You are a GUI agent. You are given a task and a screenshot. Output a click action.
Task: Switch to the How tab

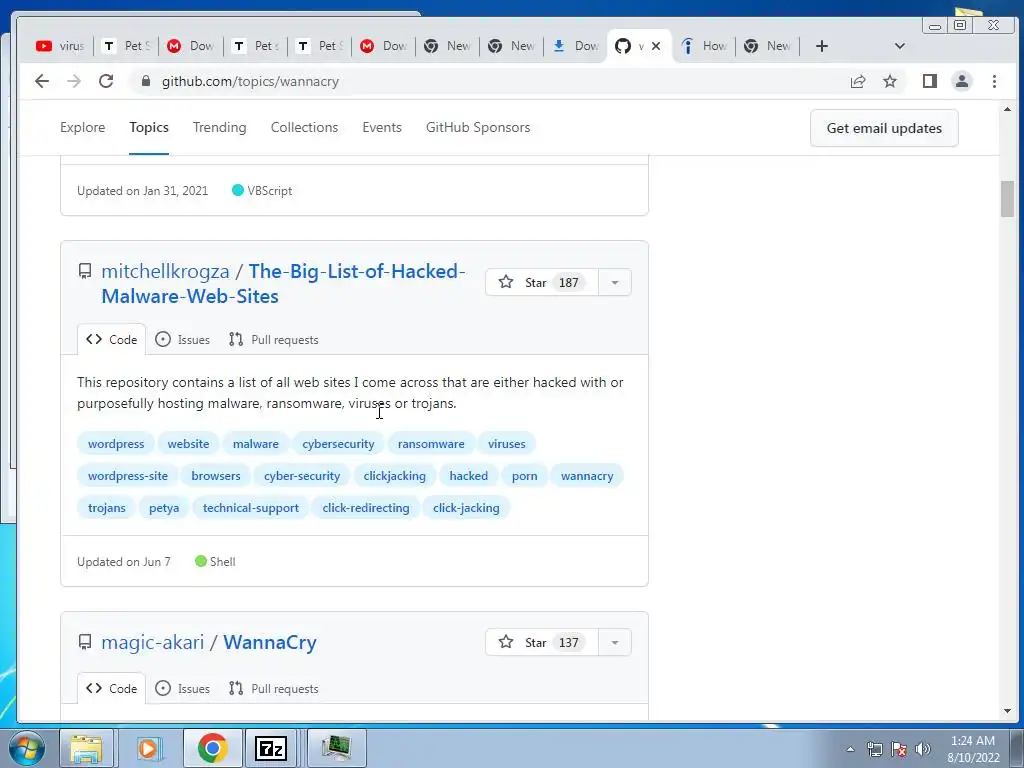704,46
